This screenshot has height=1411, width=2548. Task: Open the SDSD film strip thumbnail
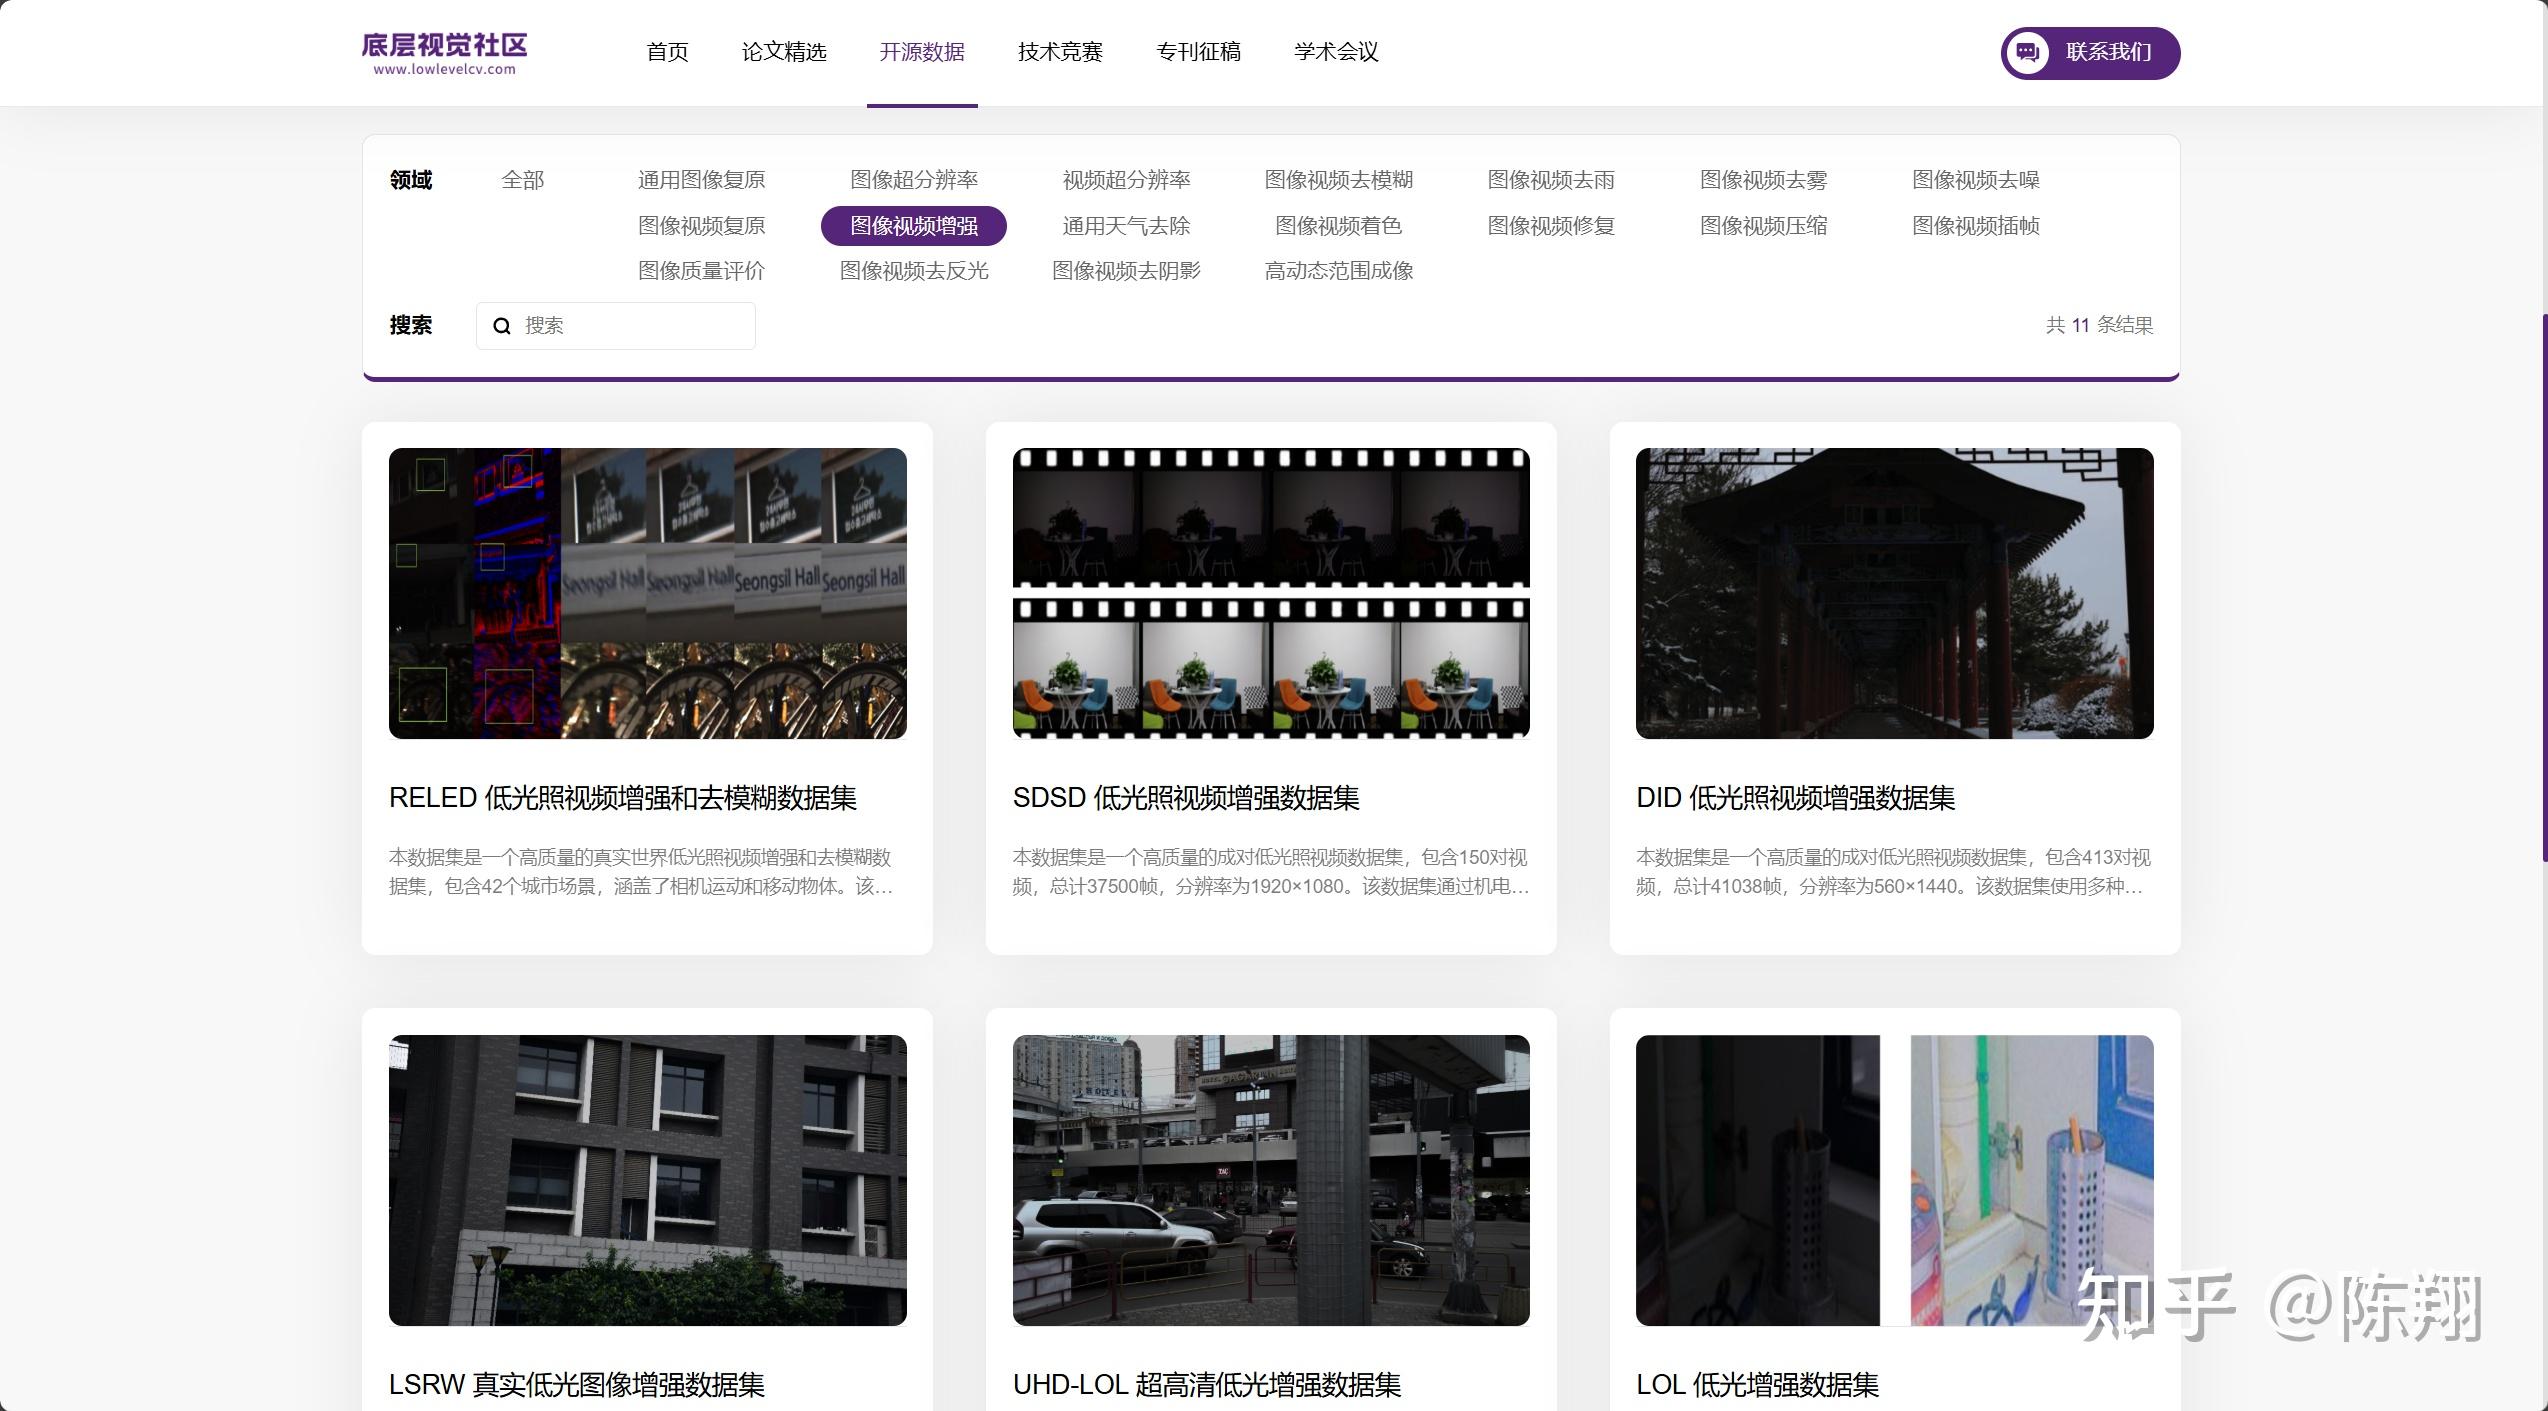click(1270, 593)
